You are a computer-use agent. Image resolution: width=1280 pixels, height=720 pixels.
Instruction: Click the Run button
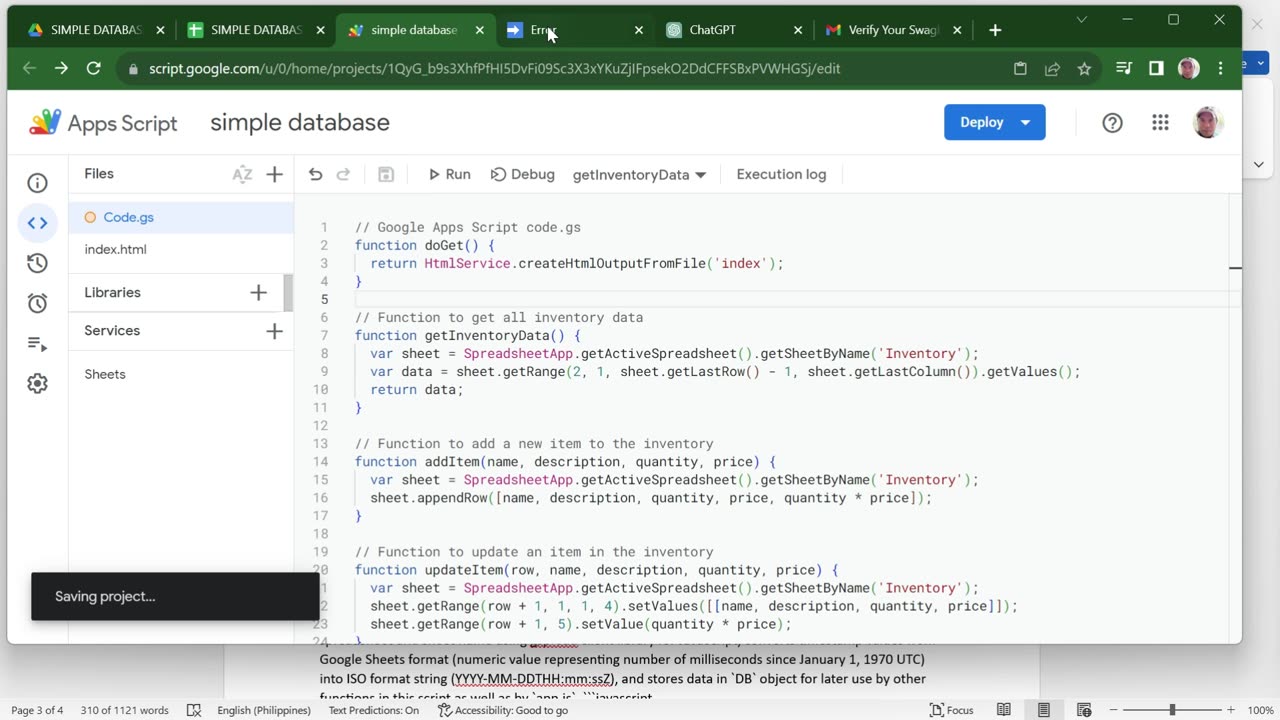coord(449,174)
